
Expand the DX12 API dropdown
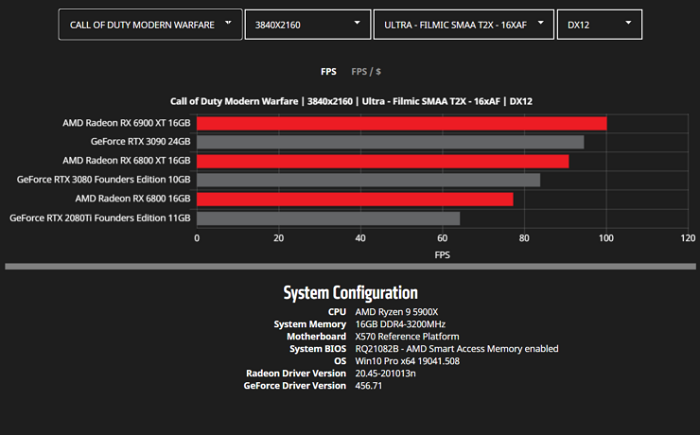(x=599, y=24)
